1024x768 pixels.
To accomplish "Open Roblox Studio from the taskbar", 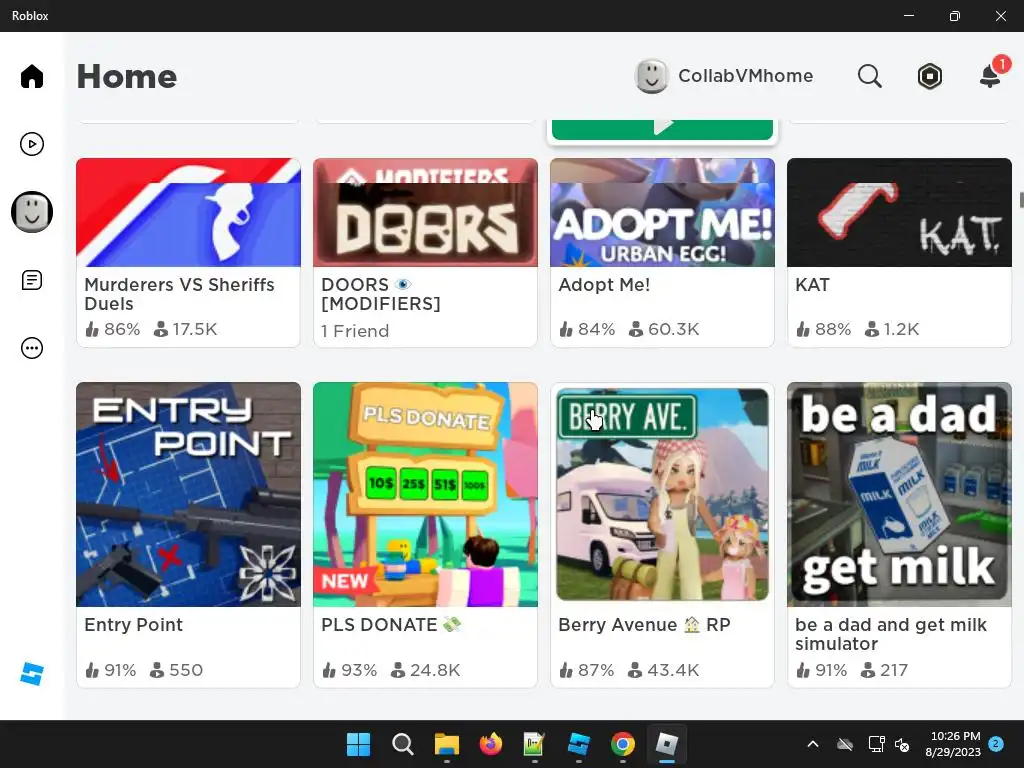I will point(579,744).
